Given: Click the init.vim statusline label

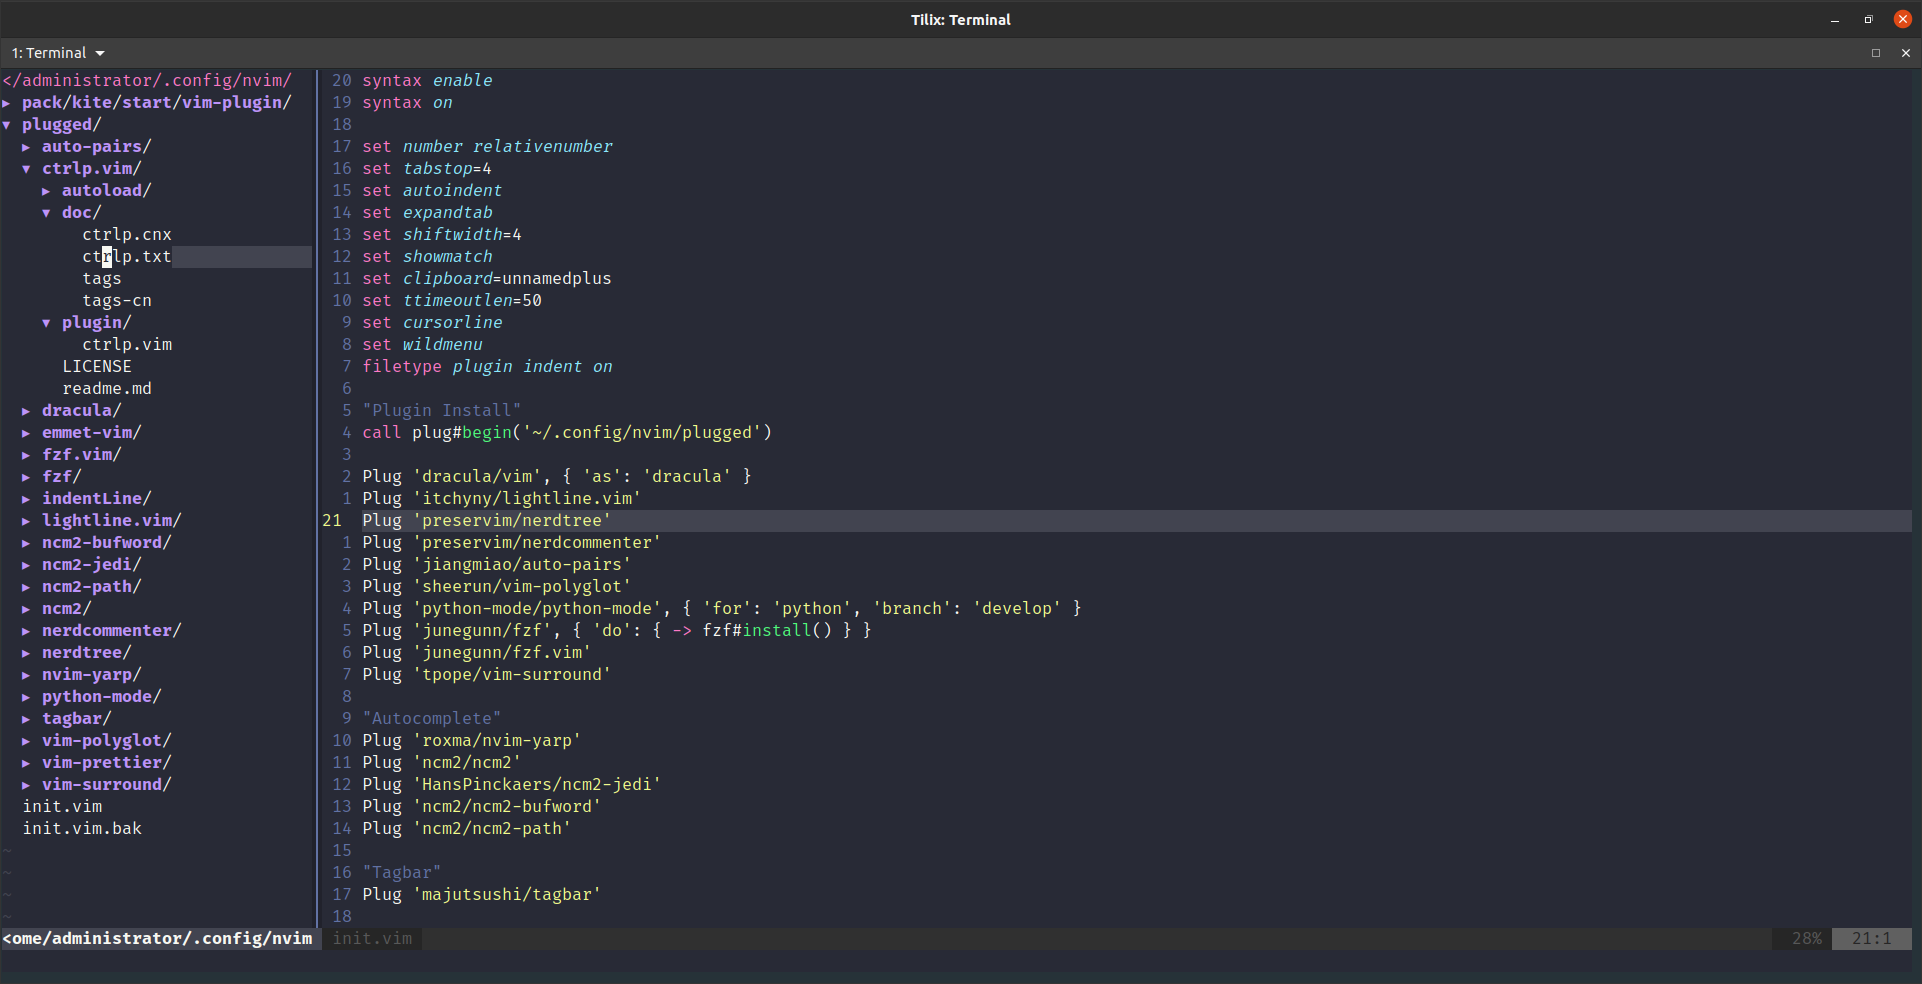Looking at the screenshot, I should [372, 939].
